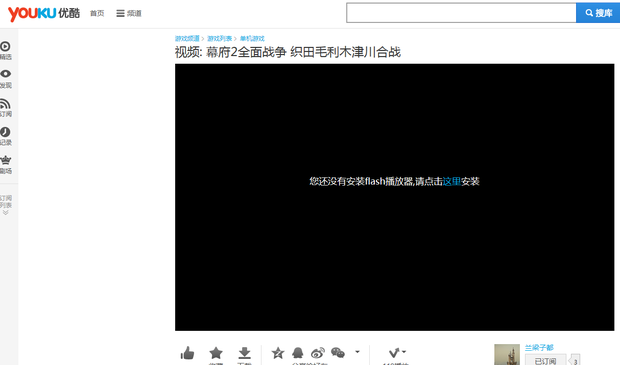Share to Weibo icon
This screenshot has width=620, height=365.
coord(318,352)
